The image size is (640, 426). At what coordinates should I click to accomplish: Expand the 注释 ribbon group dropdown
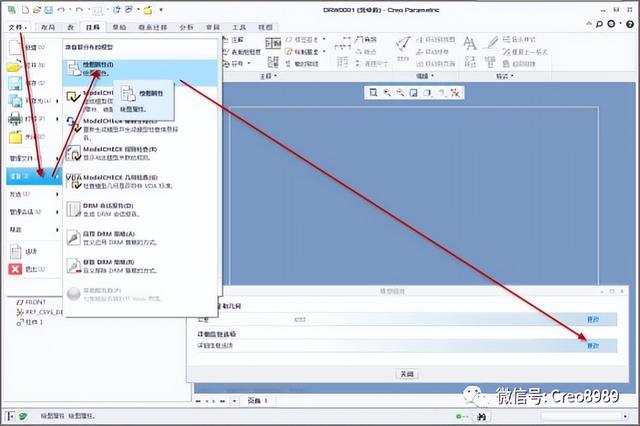(269, 76)
